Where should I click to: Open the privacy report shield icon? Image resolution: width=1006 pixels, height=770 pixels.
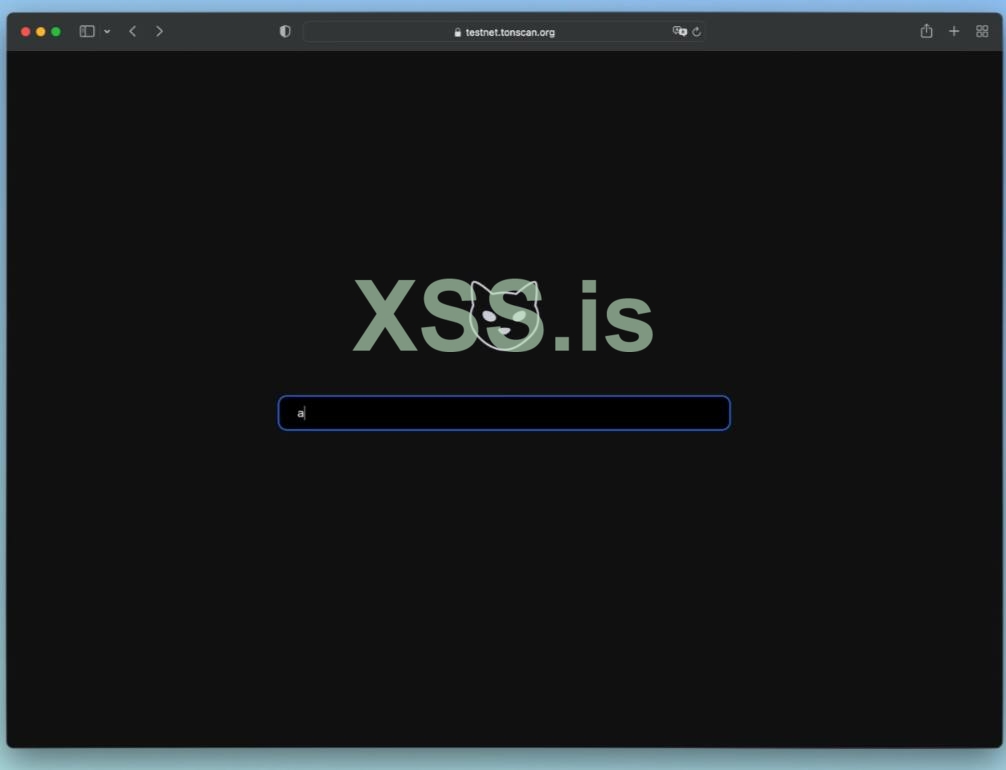285,31
